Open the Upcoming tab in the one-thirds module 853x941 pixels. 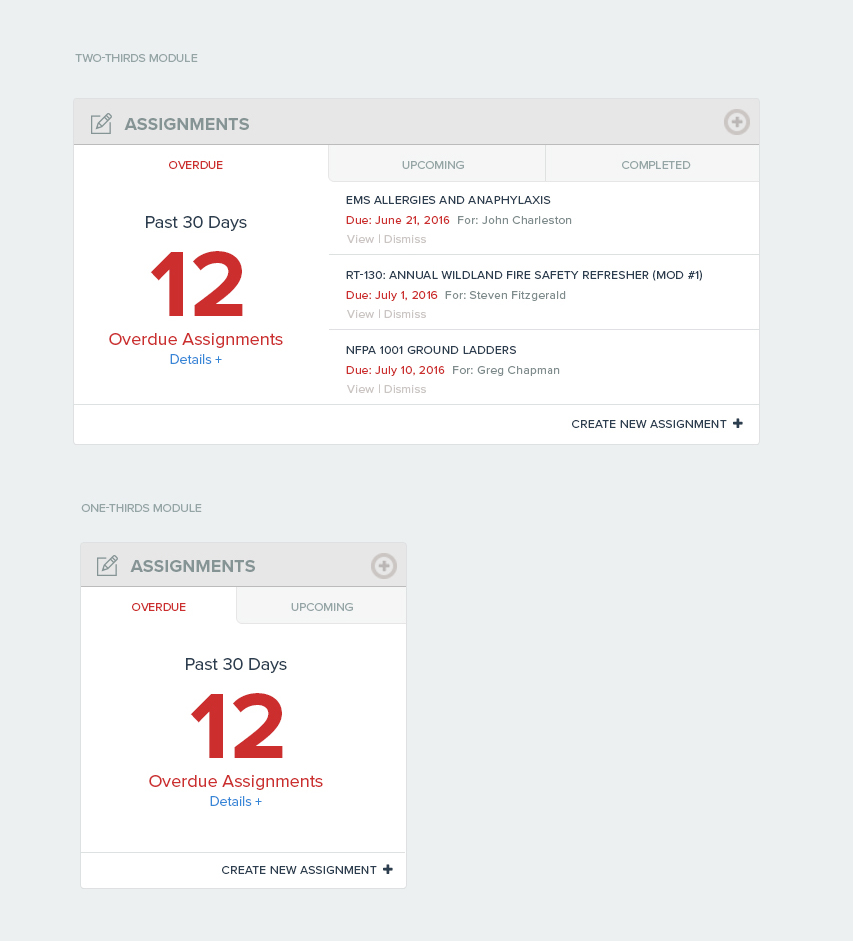321,606
